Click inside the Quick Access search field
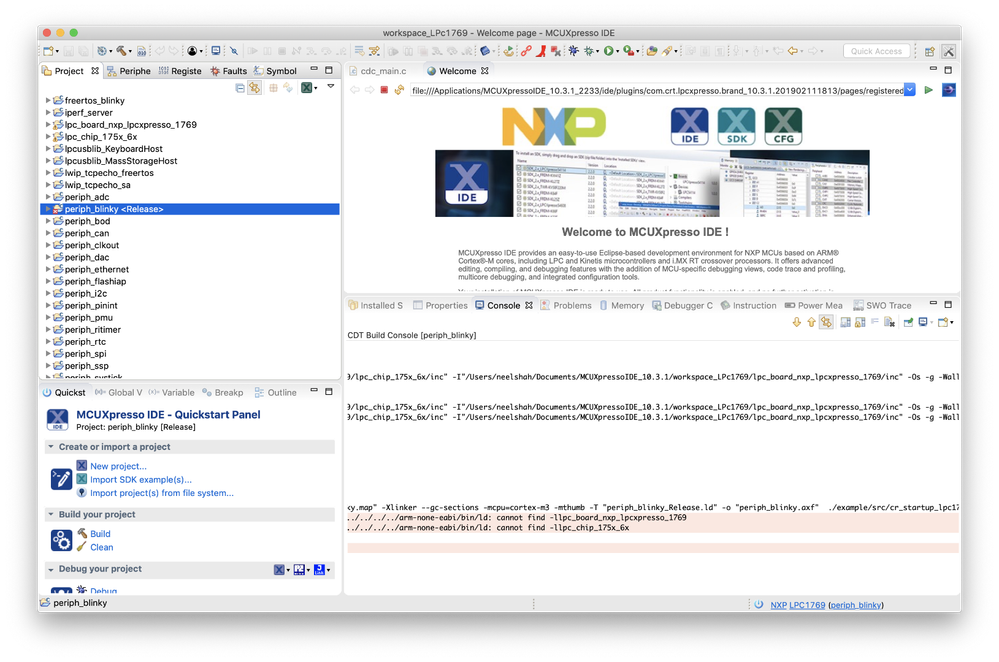The image size is (999, 662). 876,51
